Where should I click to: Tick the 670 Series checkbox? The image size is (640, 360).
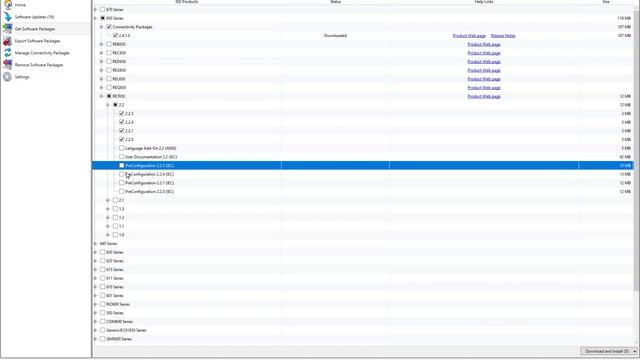pyautogui.click(x=102, y=9)
